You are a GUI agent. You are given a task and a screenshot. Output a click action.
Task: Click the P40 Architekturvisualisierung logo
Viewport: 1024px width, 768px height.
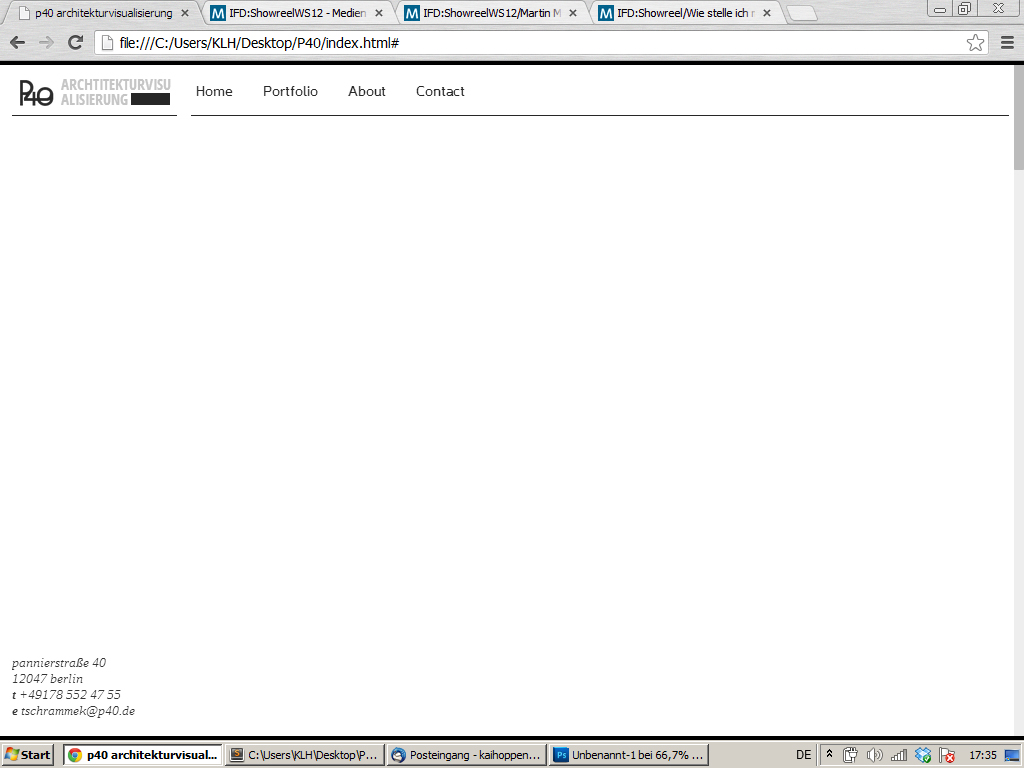click(94, 92)
